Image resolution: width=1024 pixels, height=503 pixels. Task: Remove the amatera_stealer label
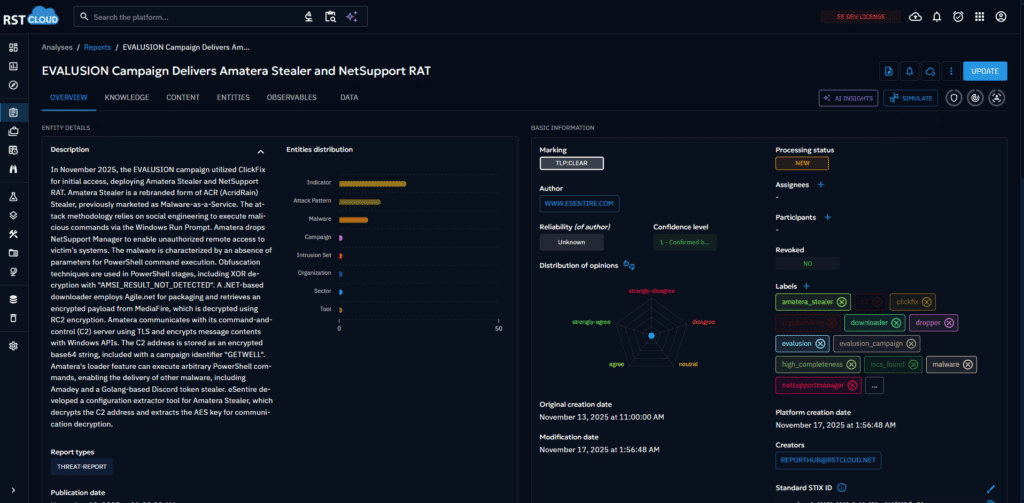point(841,302)
